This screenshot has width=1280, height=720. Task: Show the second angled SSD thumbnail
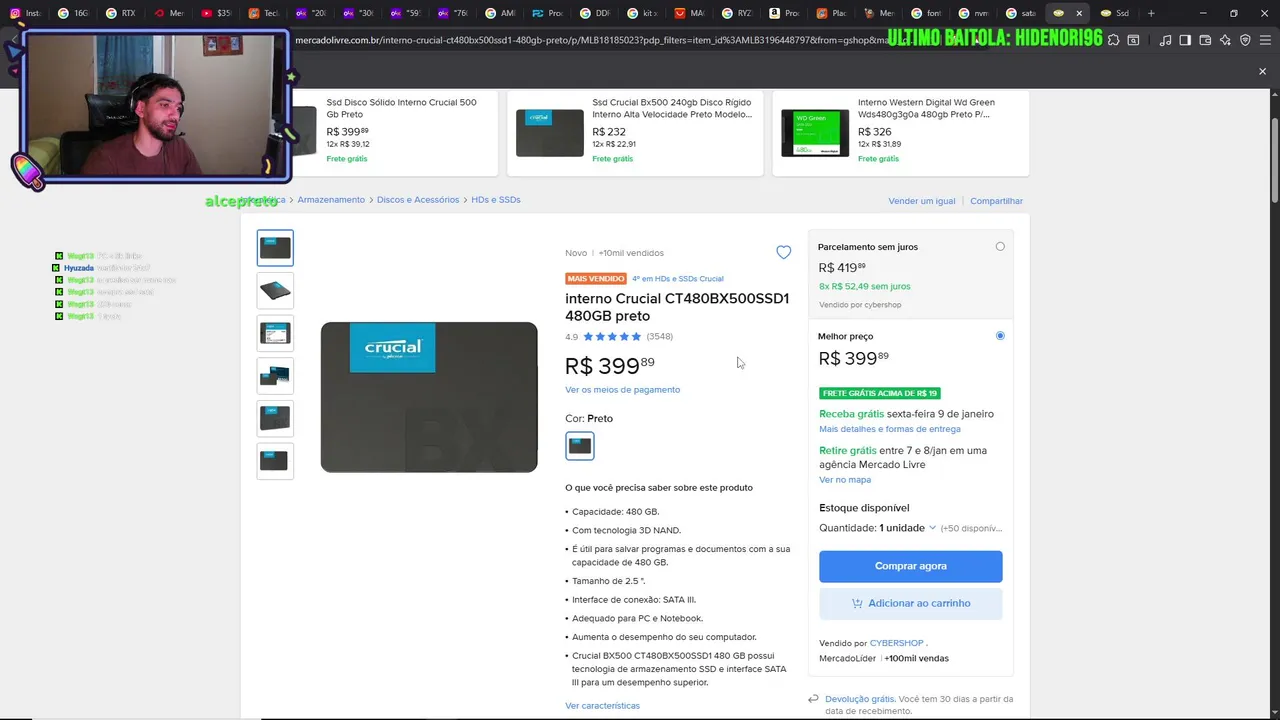click(x=275, y=291)
